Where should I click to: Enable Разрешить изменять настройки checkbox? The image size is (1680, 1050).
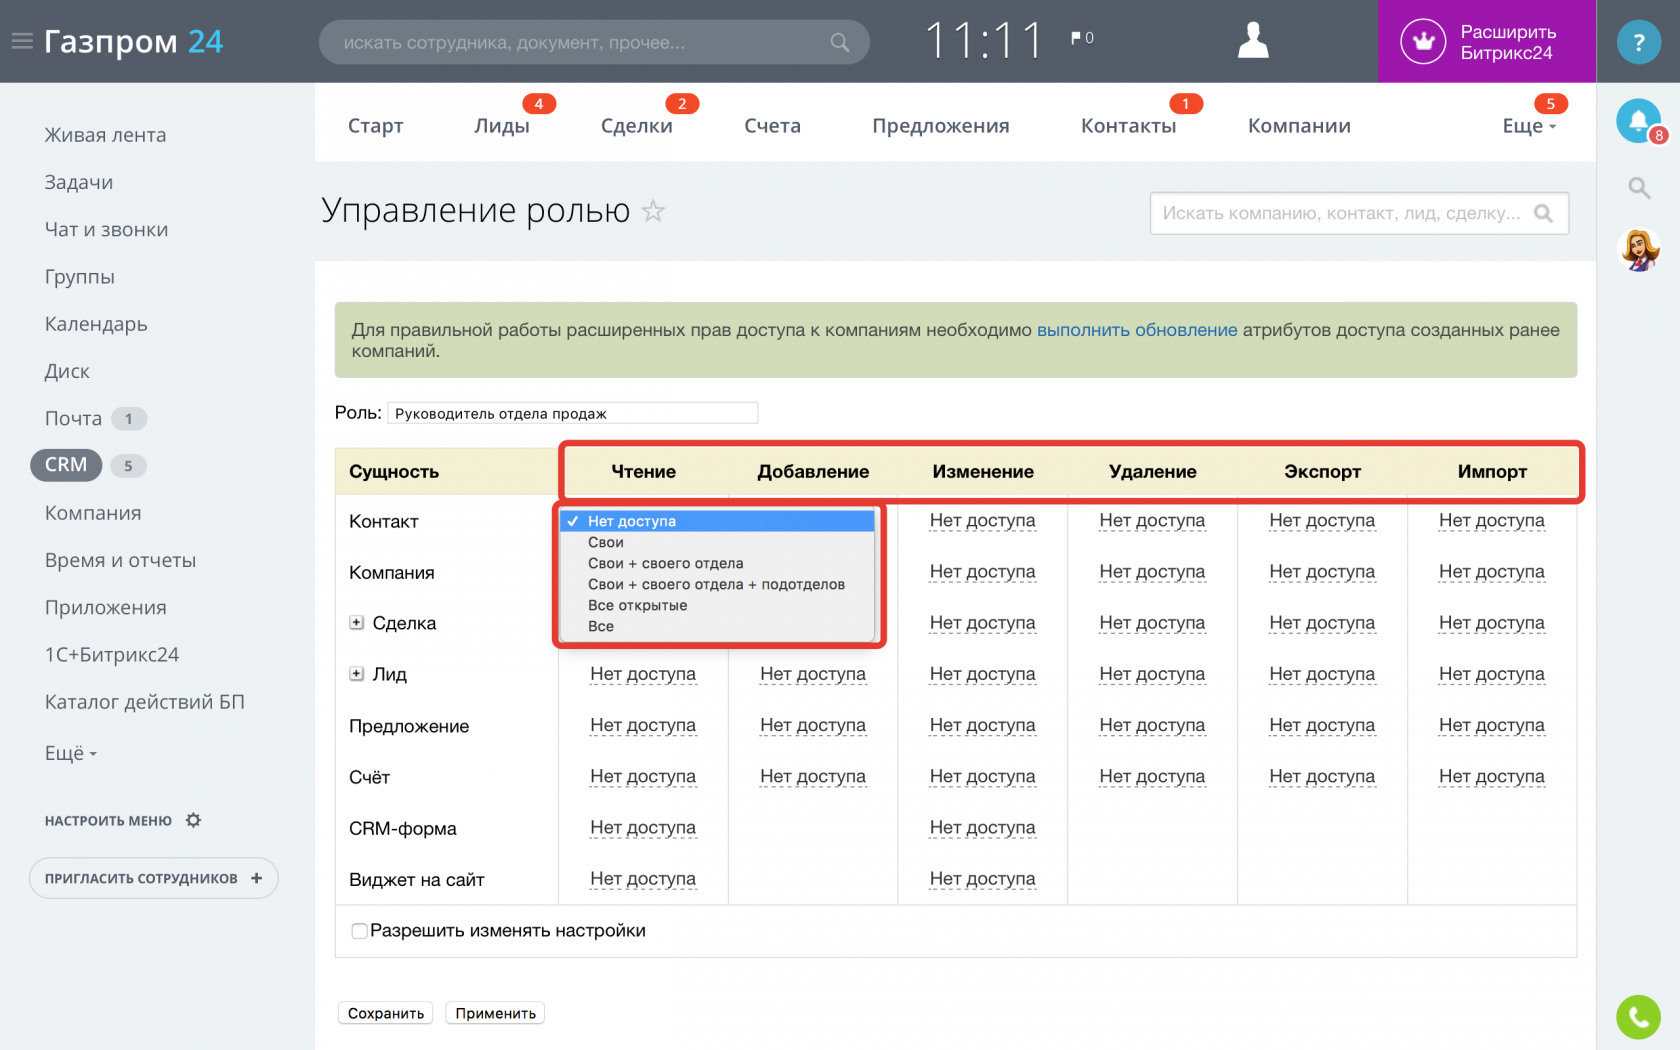[x=359, y=931]
